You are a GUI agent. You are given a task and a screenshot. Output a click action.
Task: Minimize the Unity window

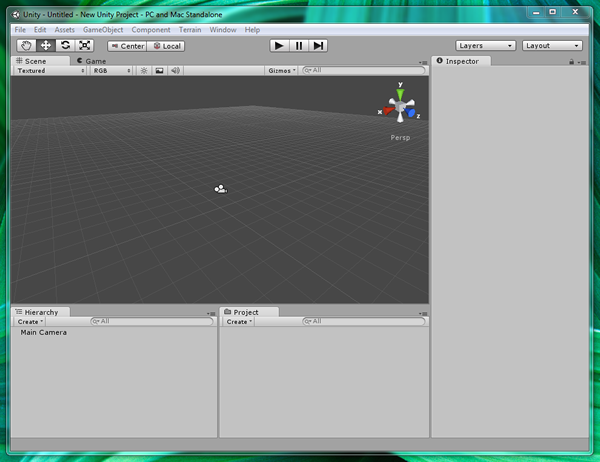pos(536,12)
